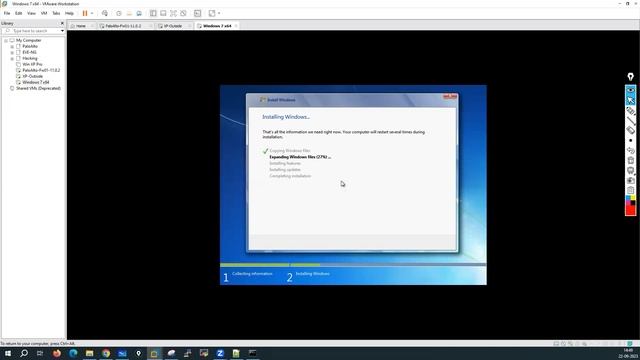Toggle the library sidebar view icon
The image size is (640, 360).
(153, 13)
